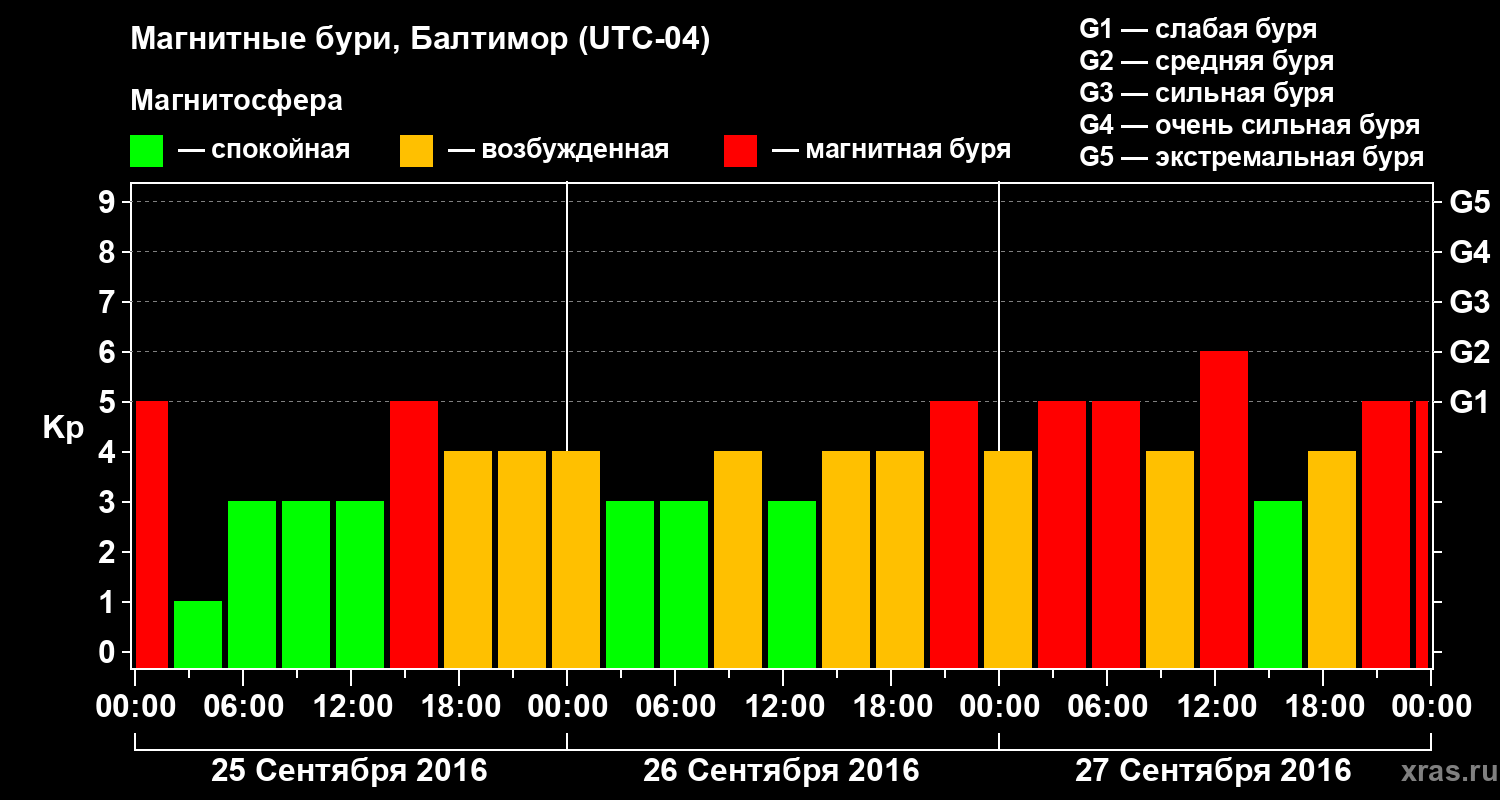Viewport: 1500px width, 800px height.
Task: Click the lone green Kp 1 bar
Action: click(198, 635)
